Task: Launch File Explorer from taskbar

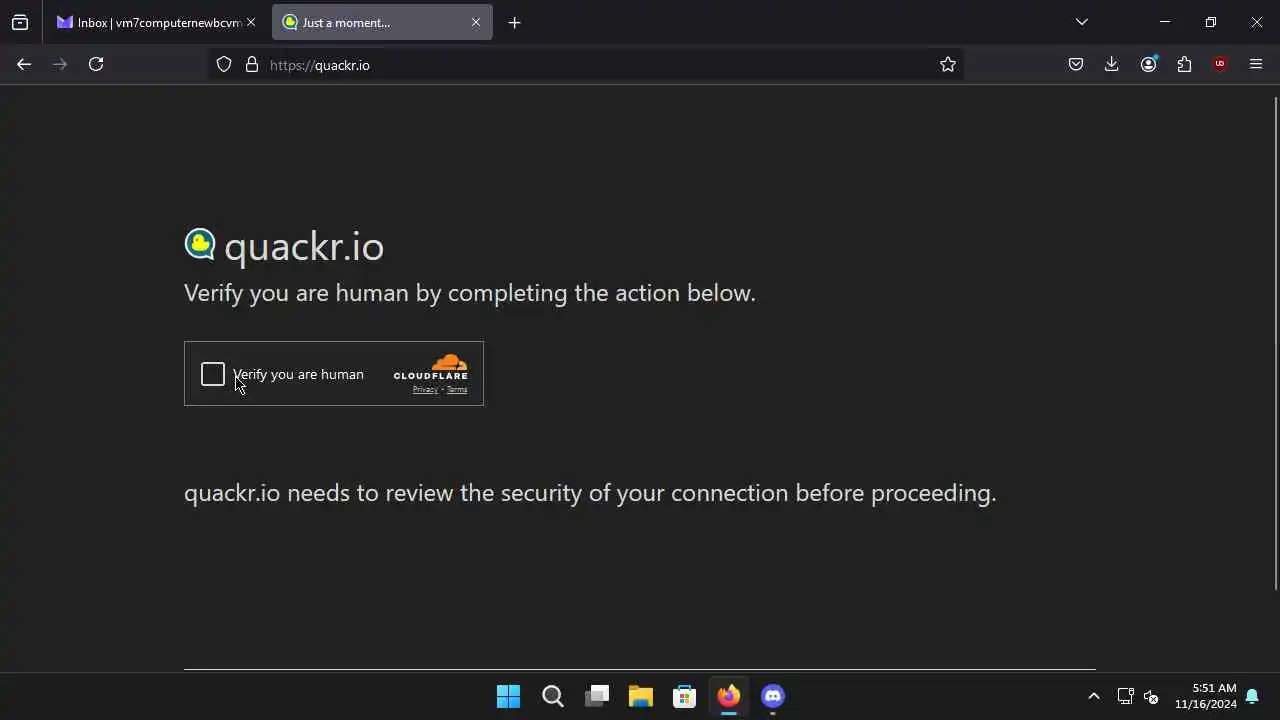Action: (x=641, y=696)
